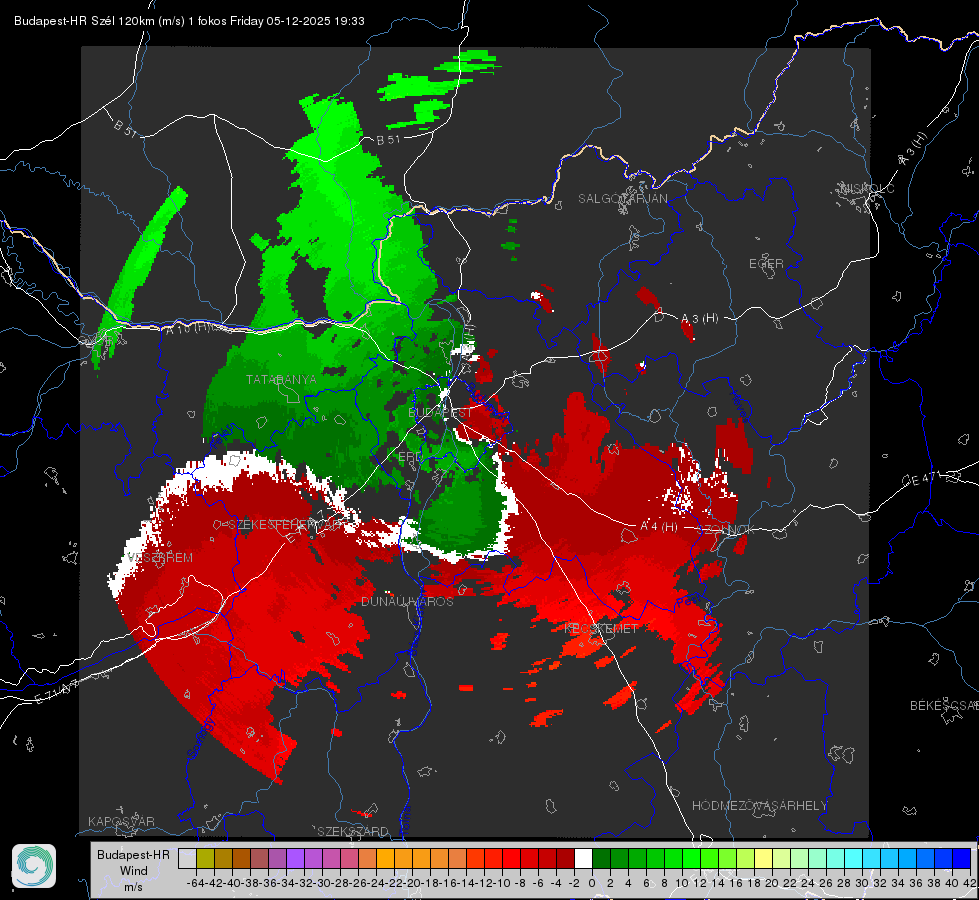
Task: Click the '-10' legend value
Action: tap(502, 883)
